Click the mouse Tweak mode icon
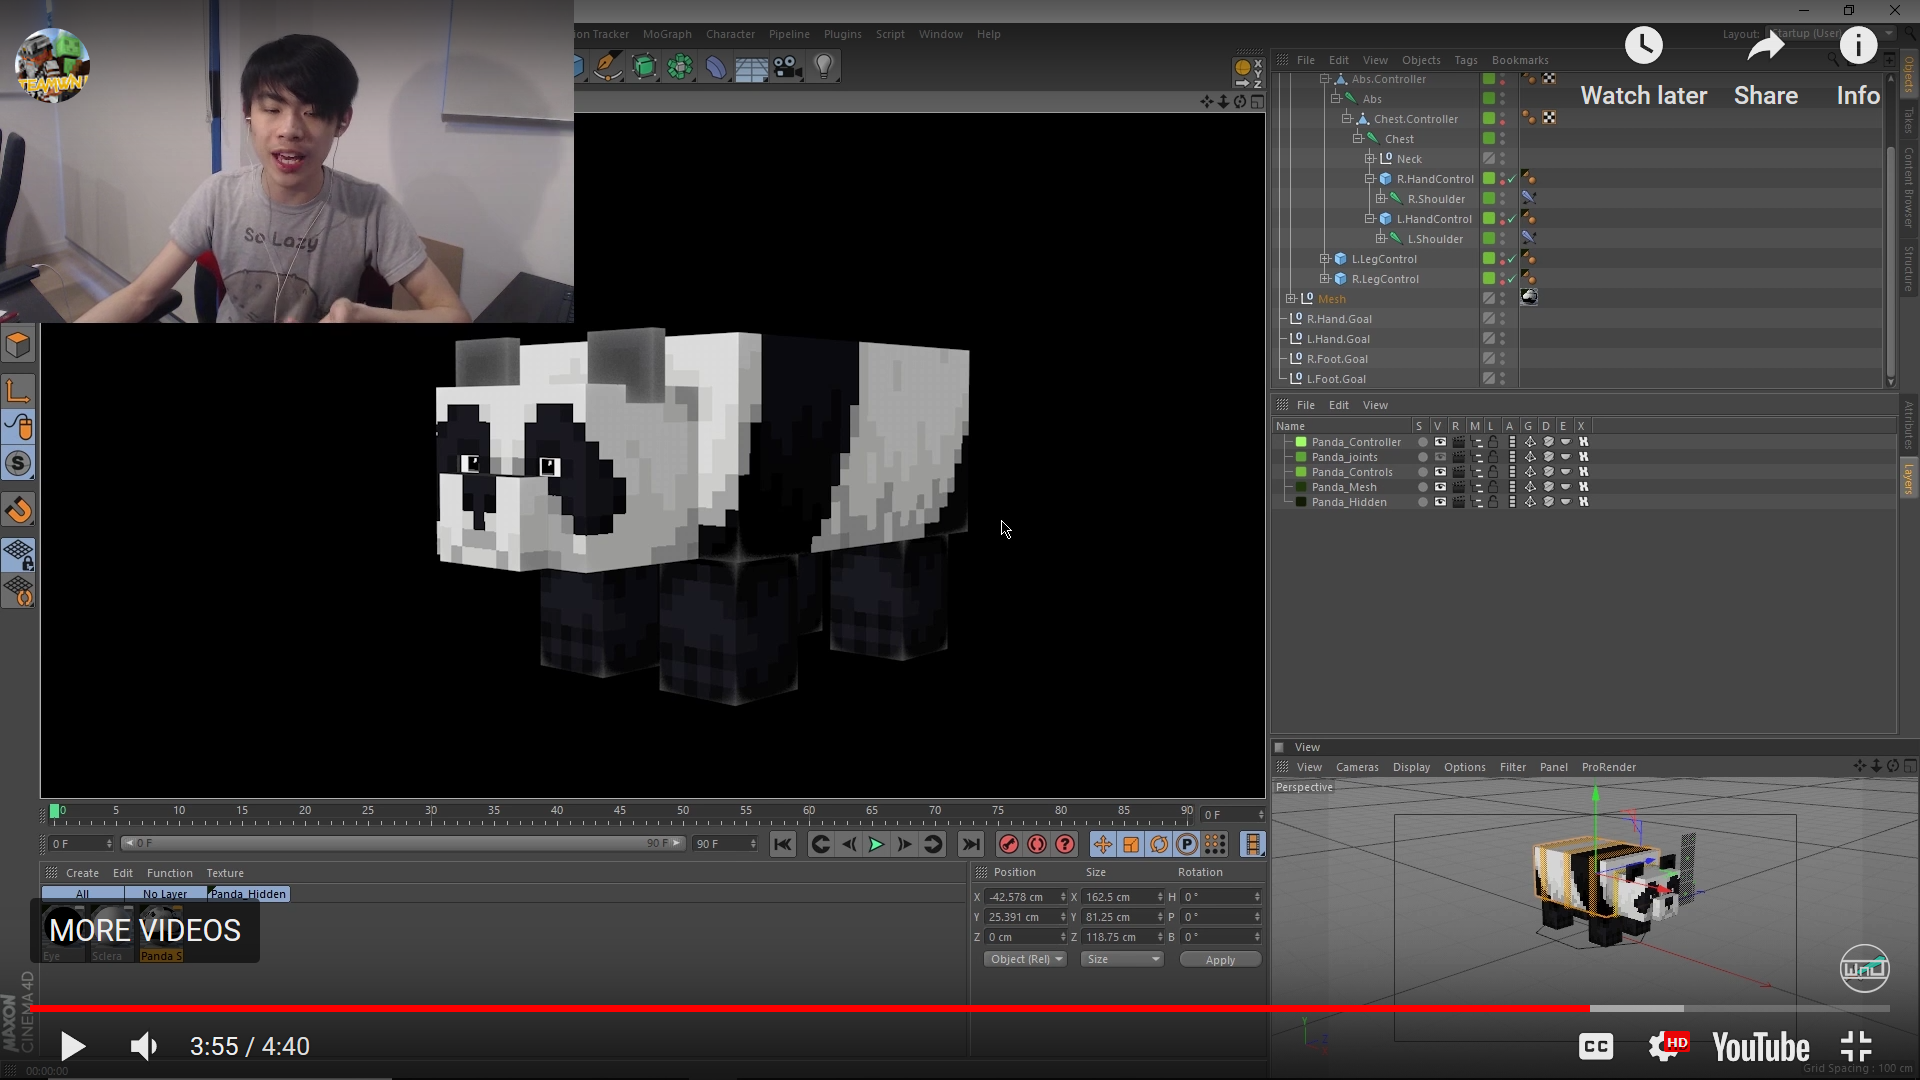Screen dimensions: 1920x1080 (x=18, y=427)
